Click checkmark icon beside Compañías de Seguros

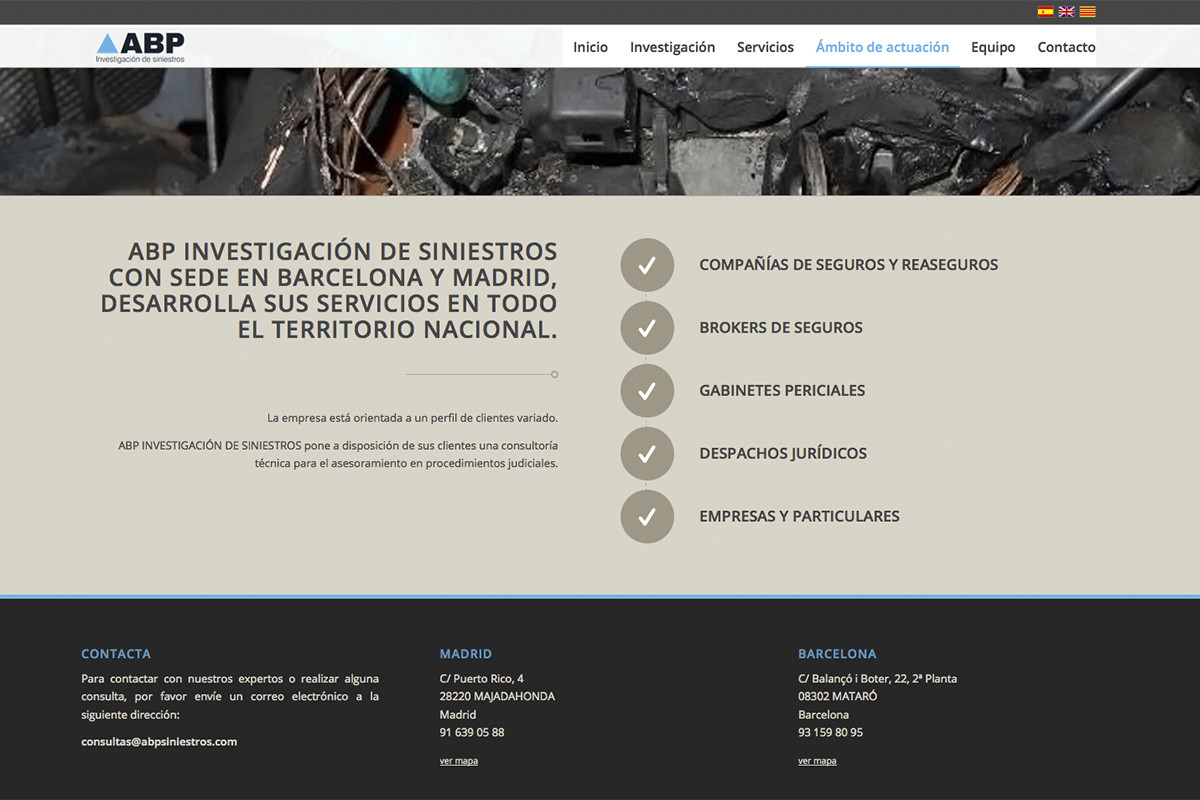[647, 265]
